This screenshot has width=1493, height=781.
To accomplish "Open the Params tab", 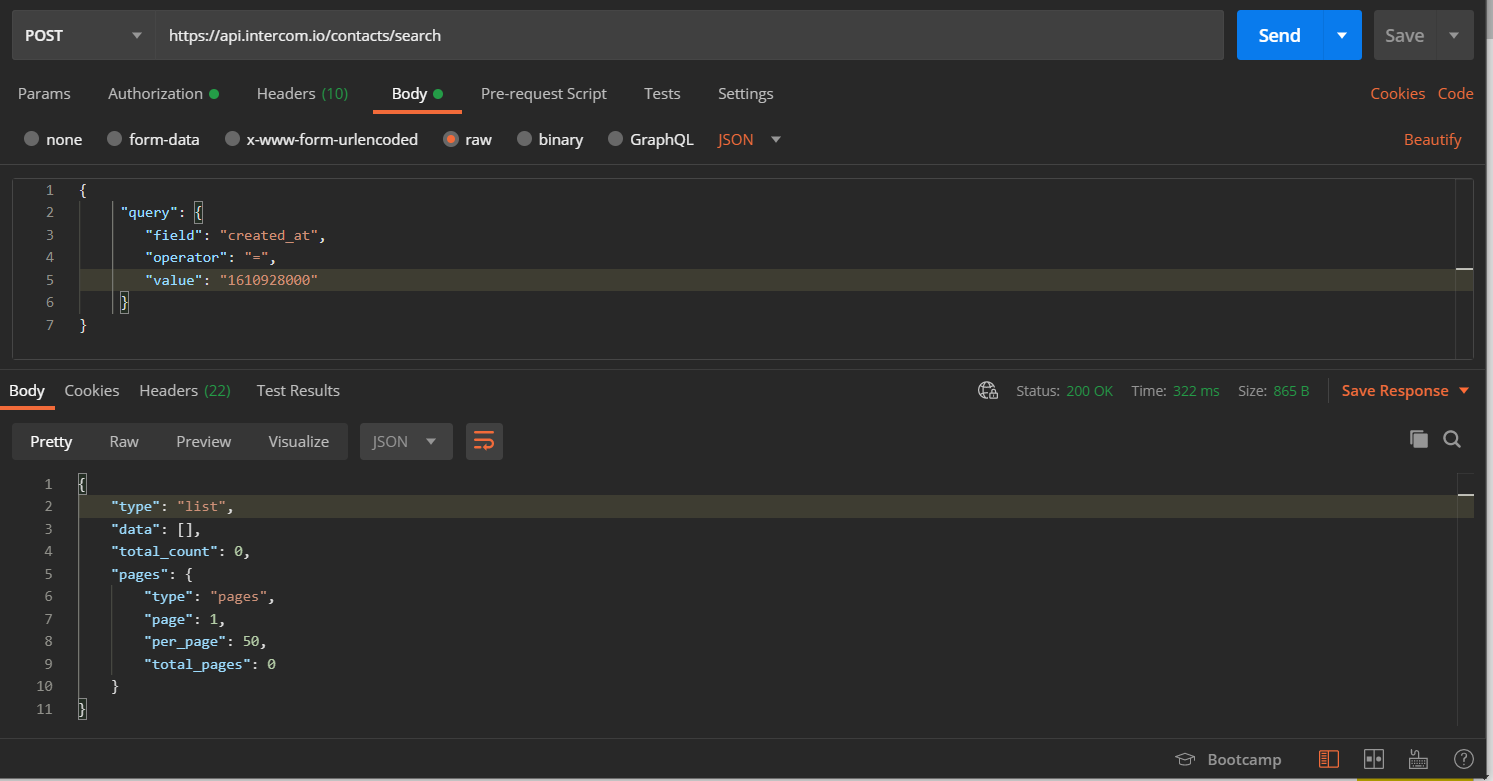I will (x=44, y=94).
